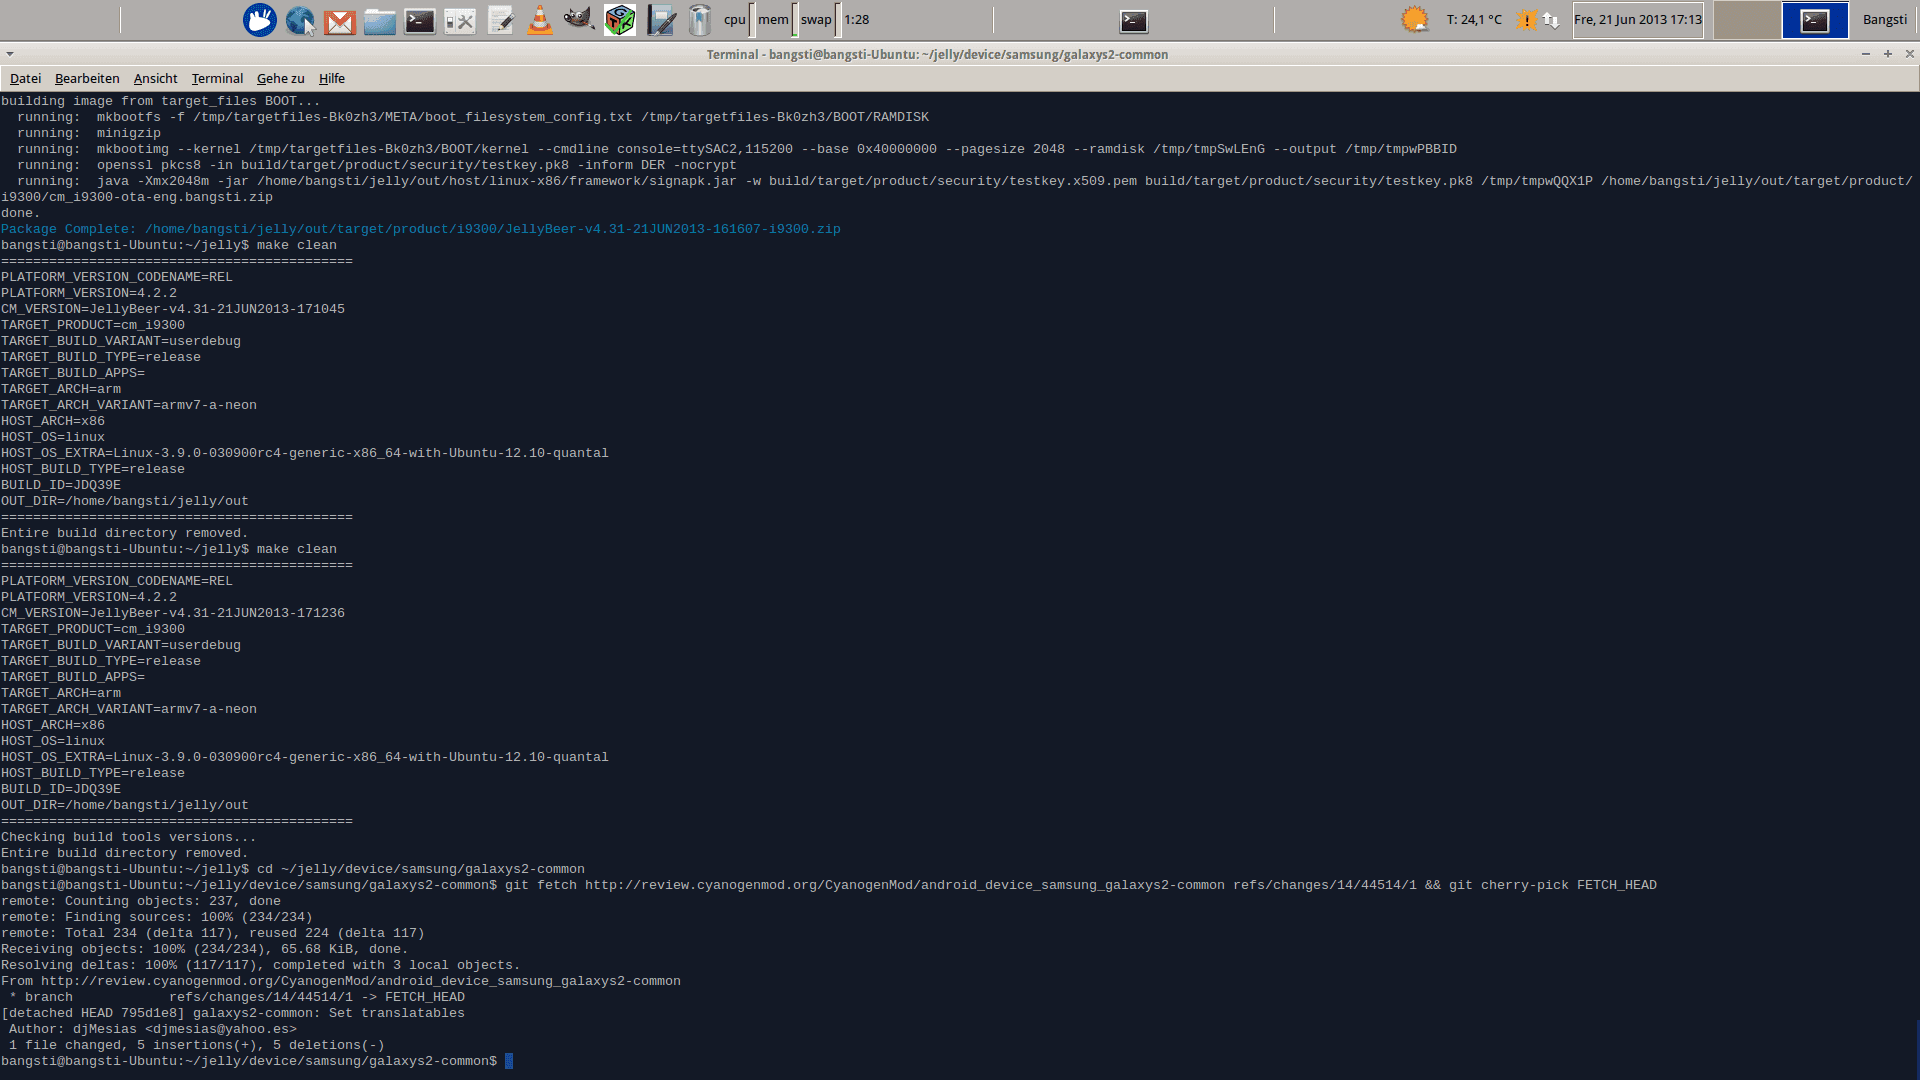
Task: Click the line CM_VERSION=JellyBeer-v4.31-21JUN2013-171045
Action: [173, 309]
